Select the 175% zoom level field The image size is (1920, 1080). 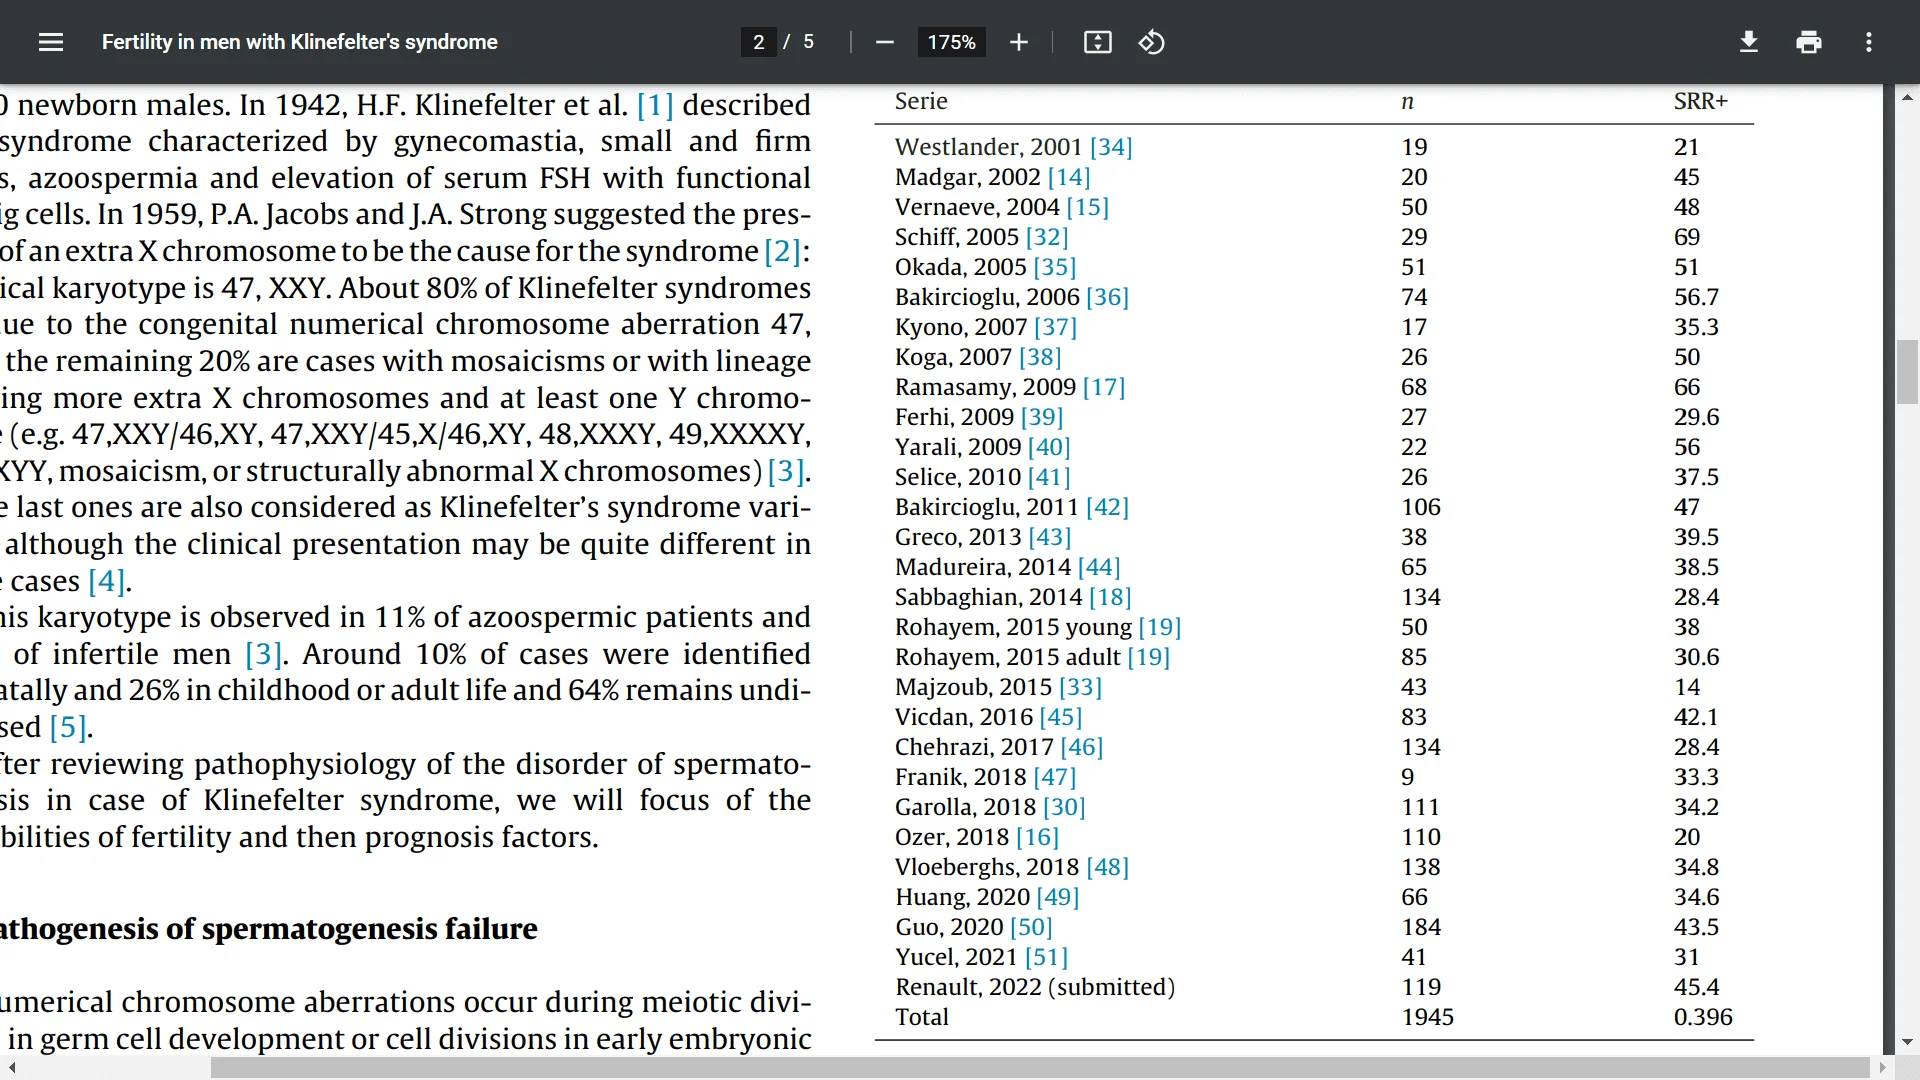click(951, 42)
